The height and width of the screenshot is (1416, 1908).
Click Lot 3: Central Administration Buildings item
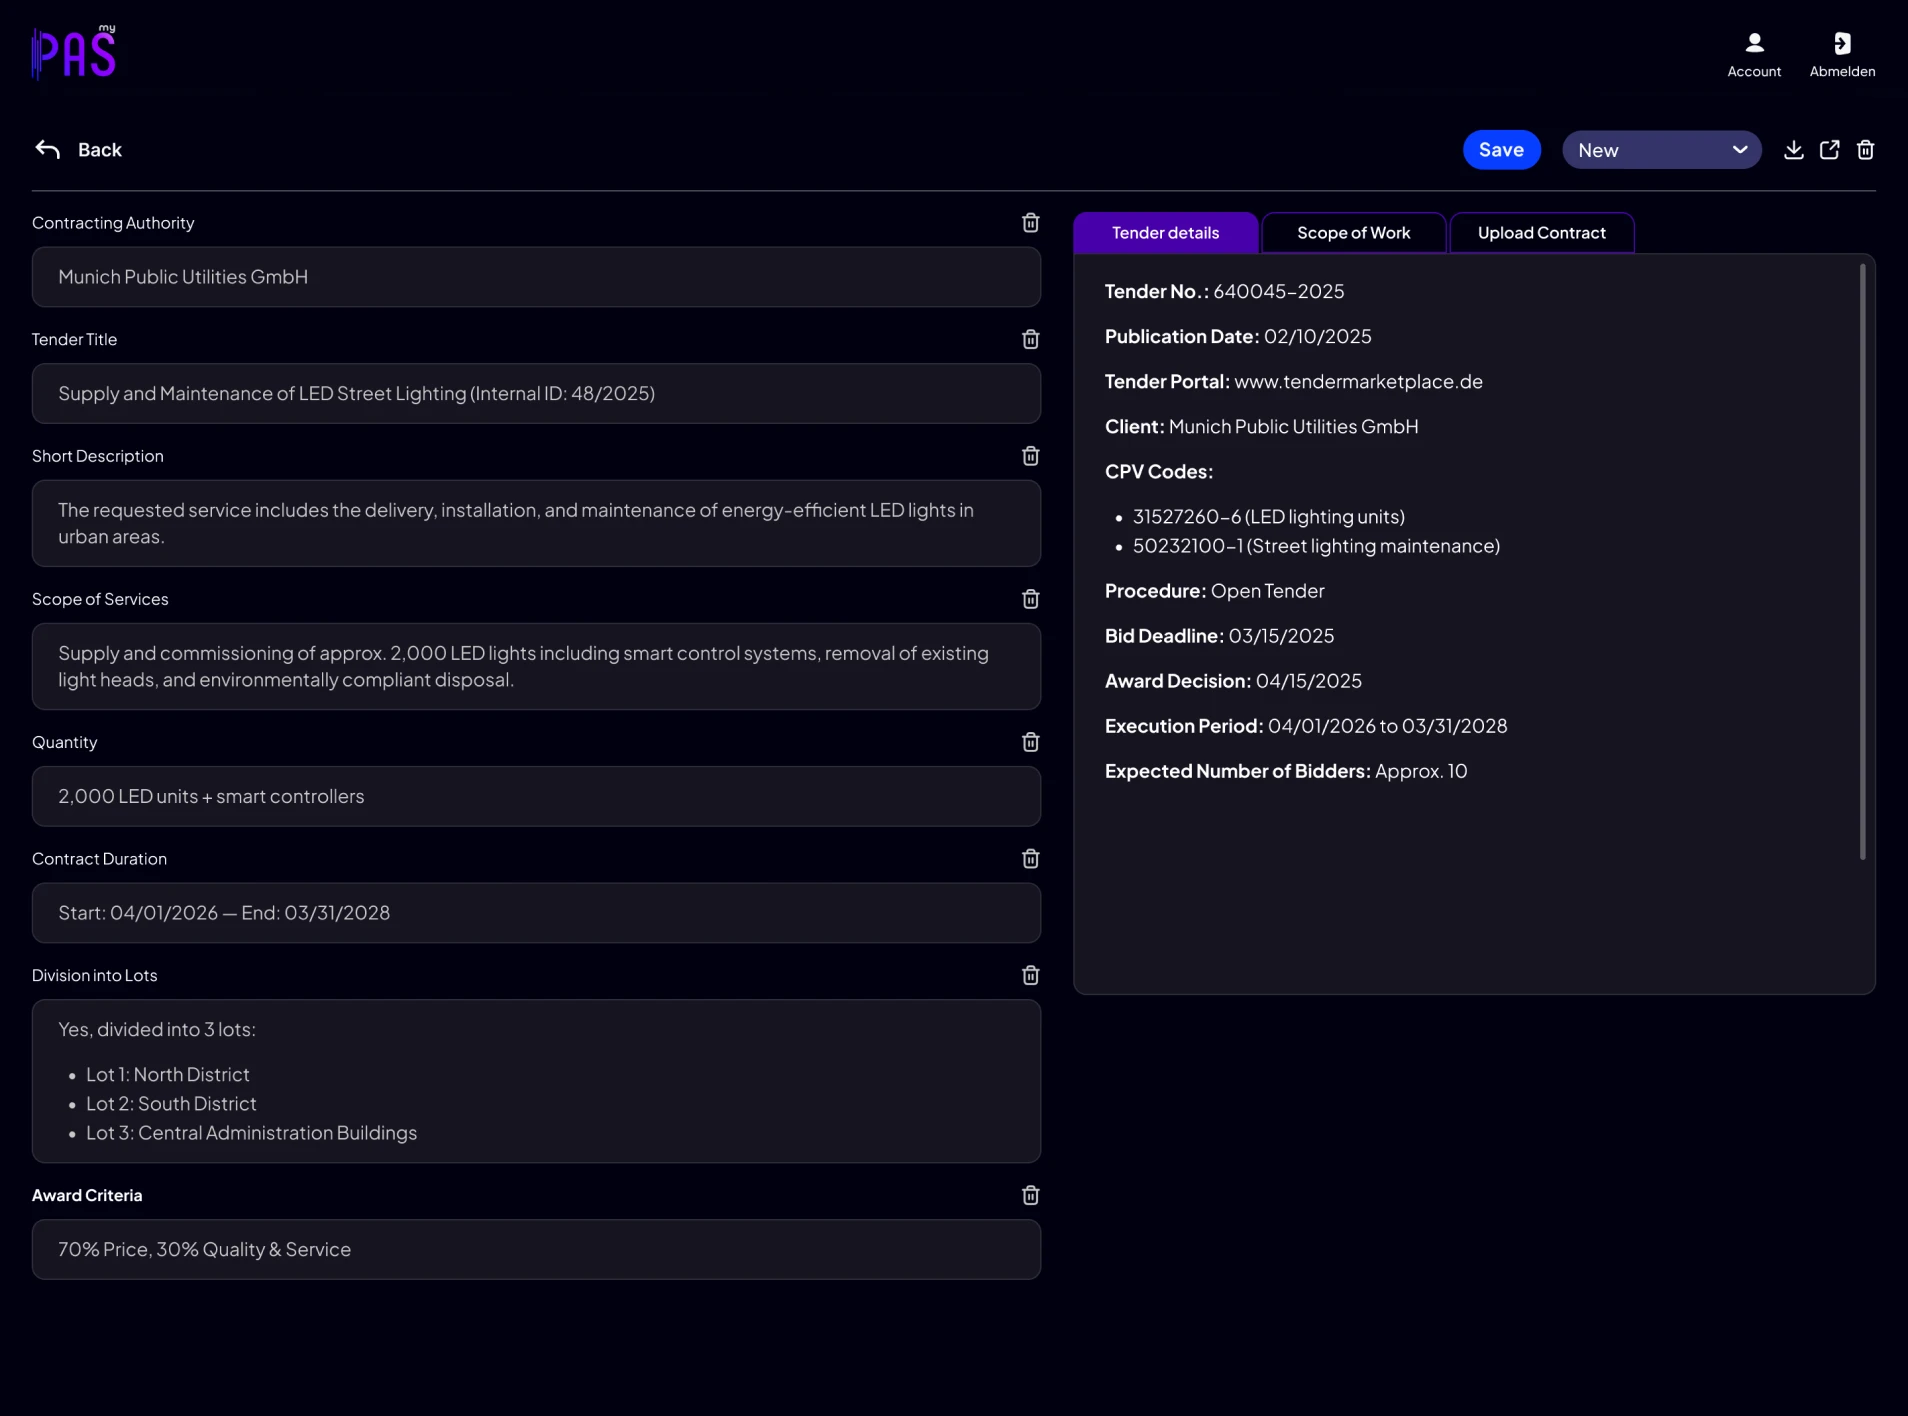(251, 1133)
